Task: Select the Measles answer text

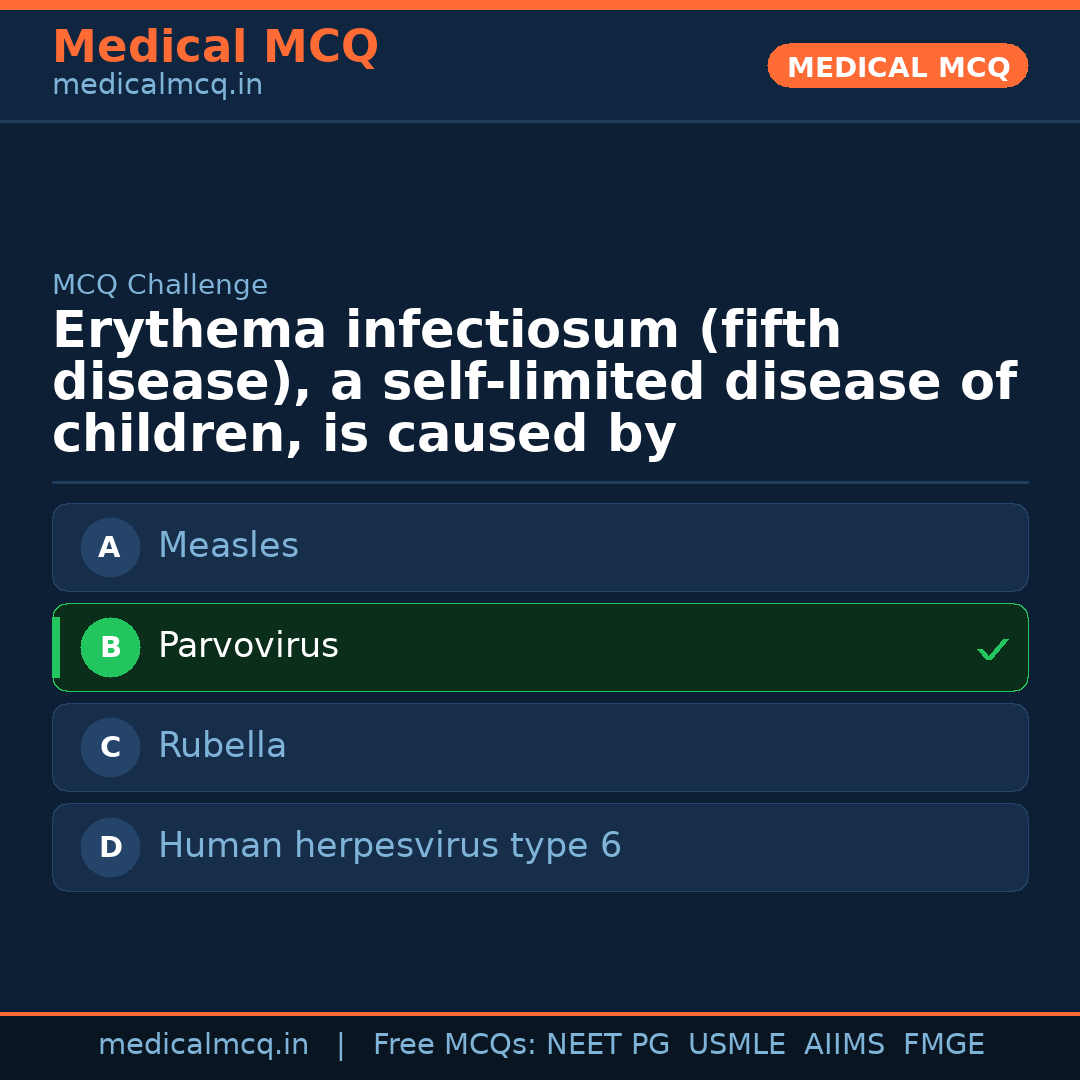Action: 228,546
